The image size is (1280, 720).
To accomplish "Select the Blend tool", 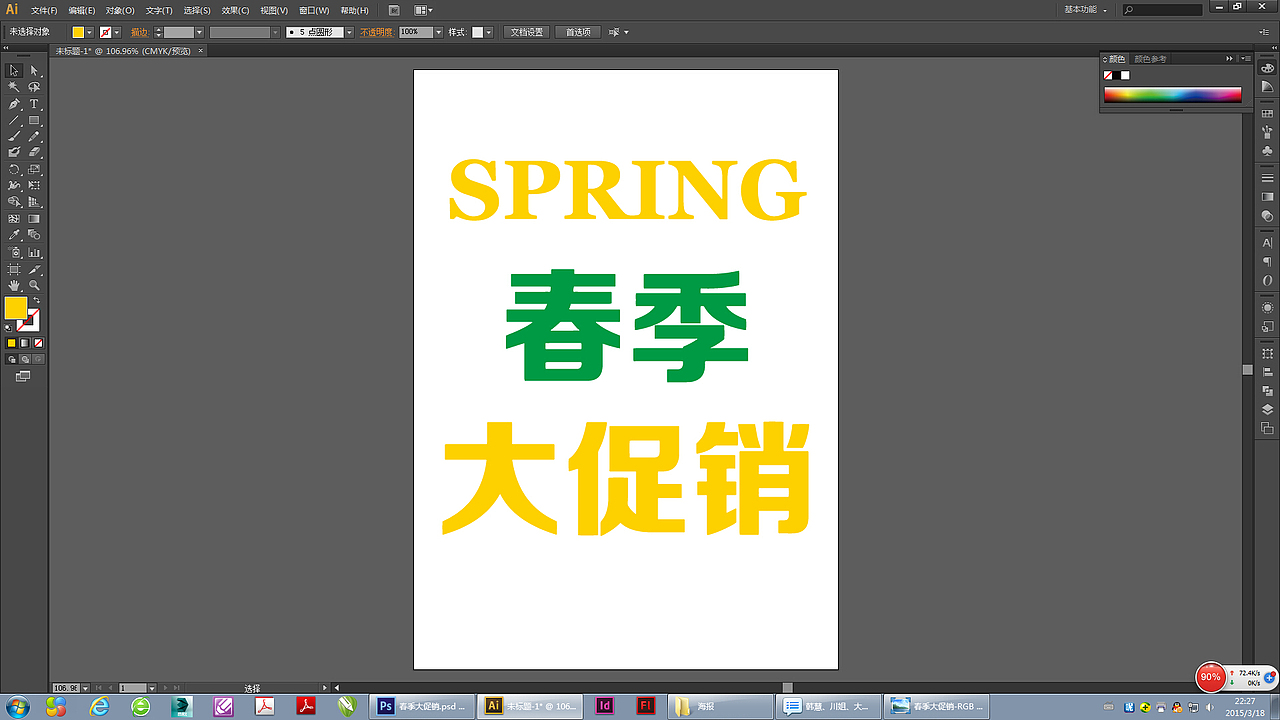I will [x=34, y=236].
